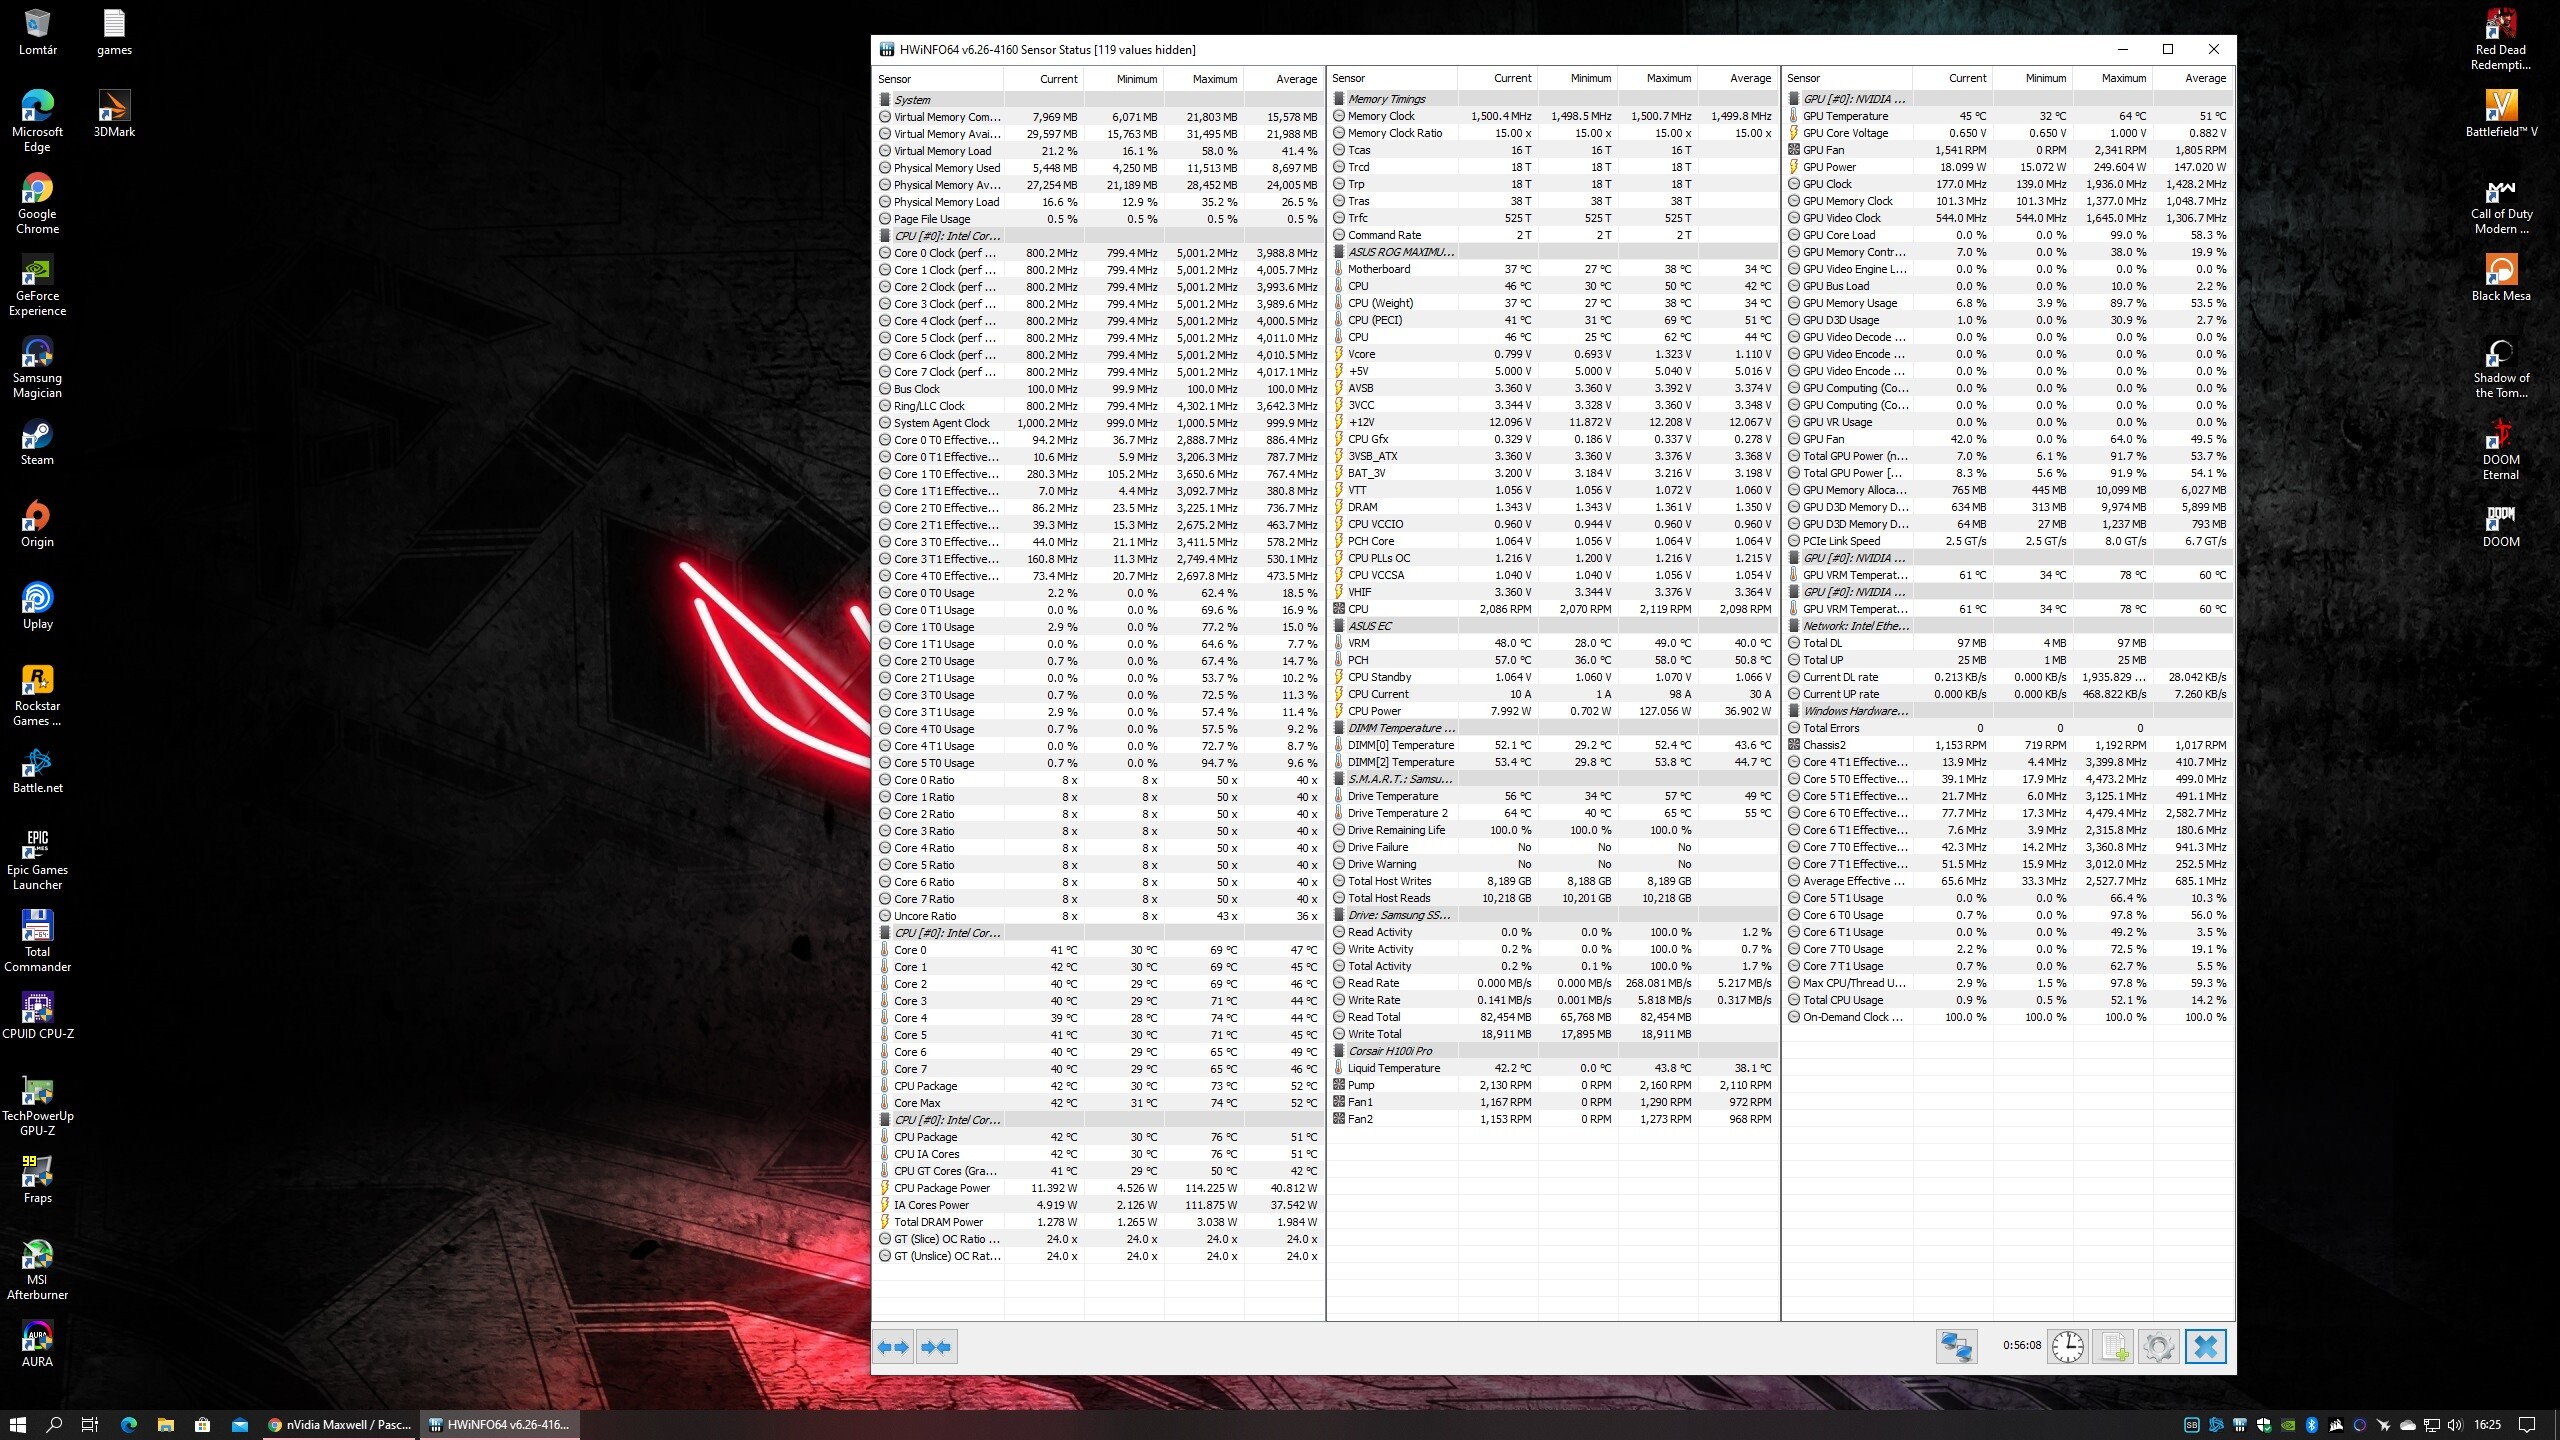Select the CPU Package Power row
The height and width of the screenshot is (1440, 2560).
tap(1098, 1188)
